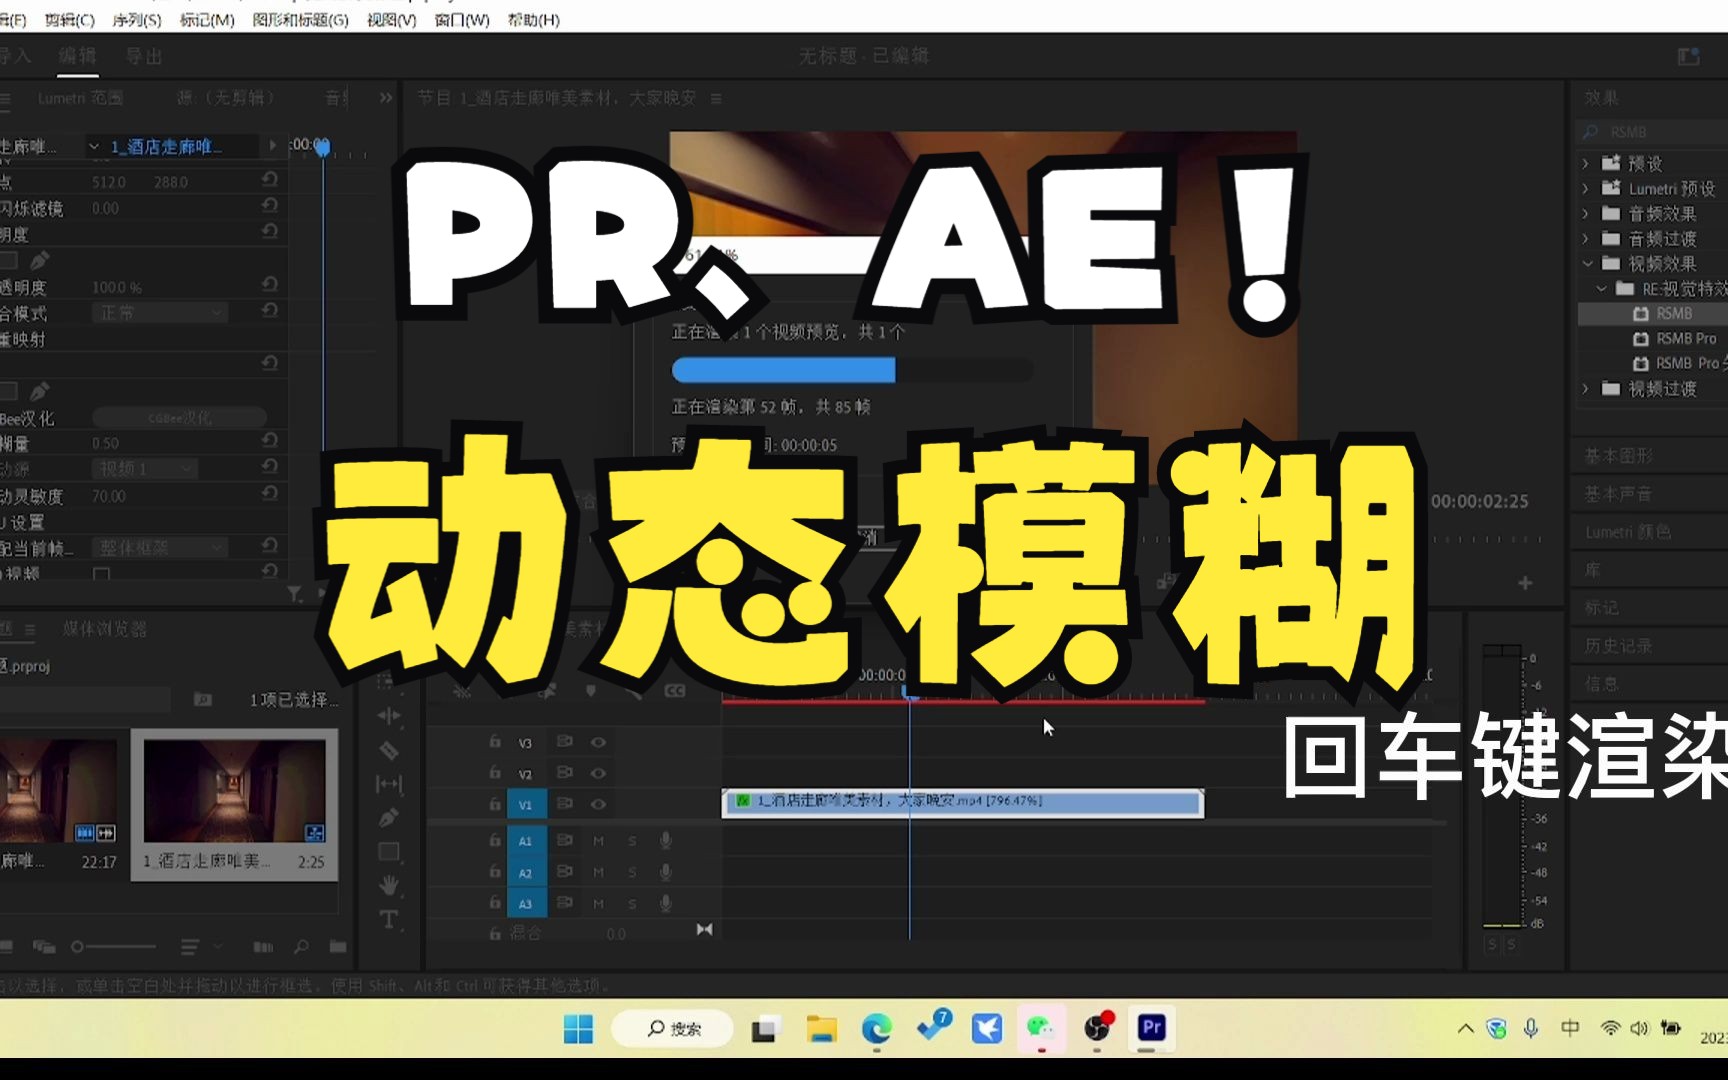1728x1080 pixels.
Task: Open Premiere Pro from the taskbar
Action: tap(1151, 1028)
